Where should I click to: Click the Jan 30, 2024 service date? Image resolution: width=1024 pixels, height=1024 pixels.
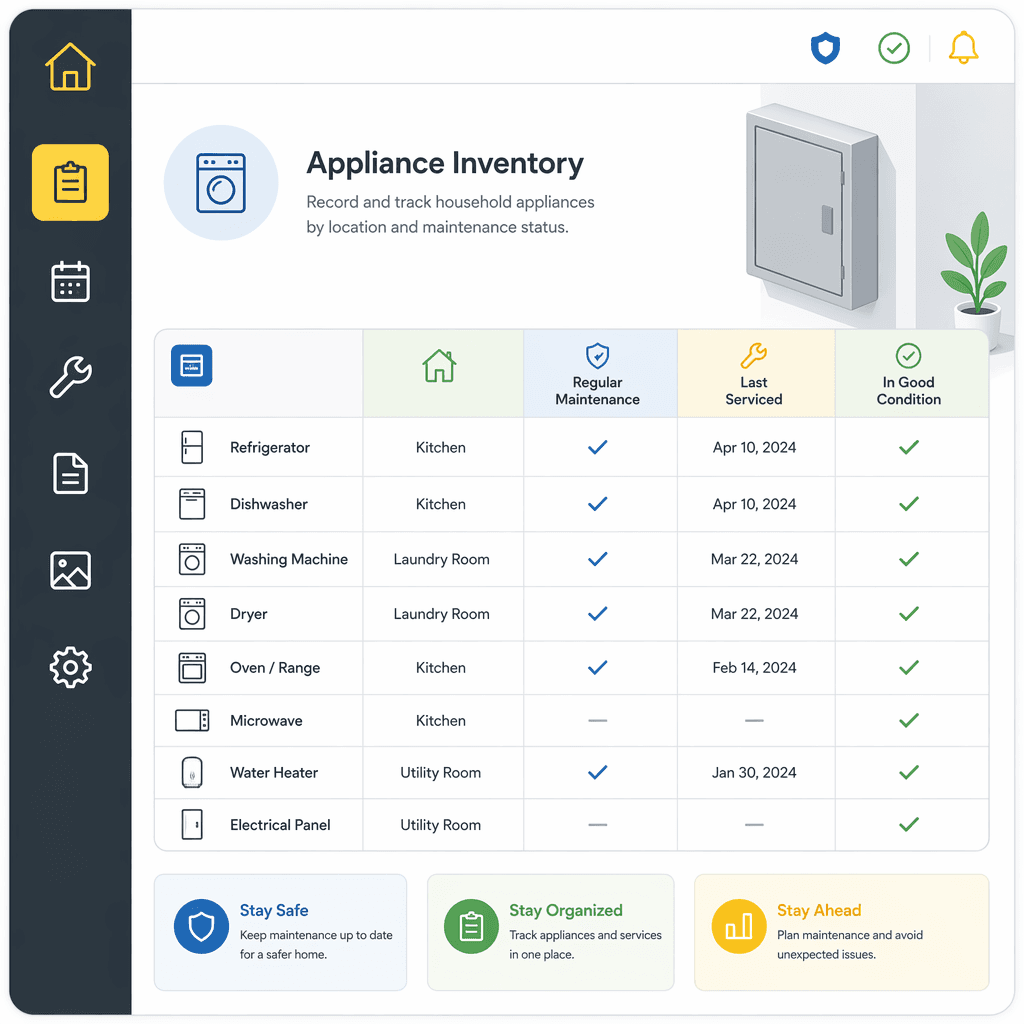click(754, 773)
